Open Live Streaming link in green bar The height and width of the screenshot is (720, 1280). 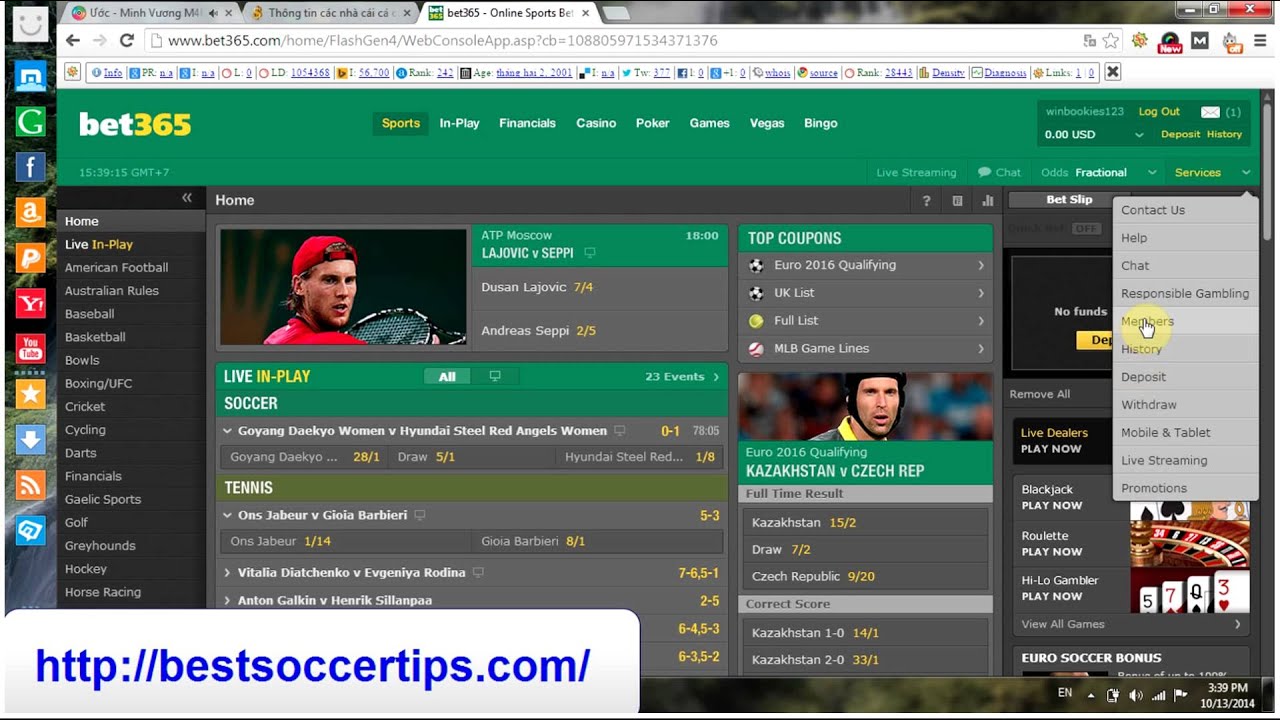(x=916, y=172)
